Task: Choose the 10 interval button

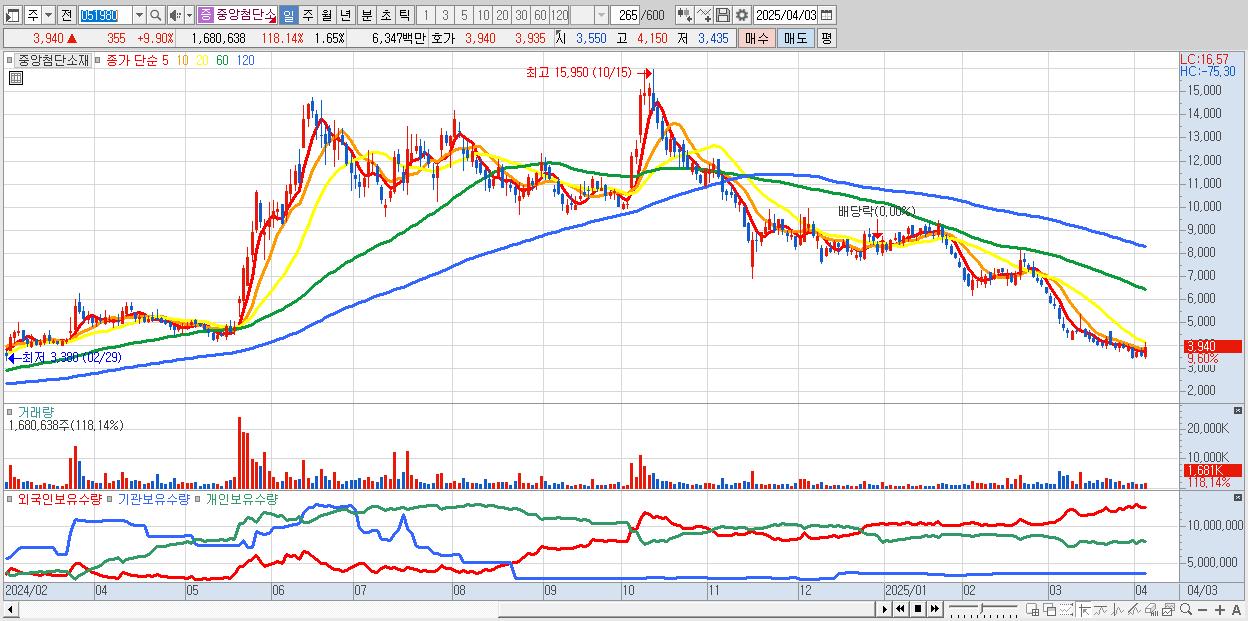Action: pos(483,15)
